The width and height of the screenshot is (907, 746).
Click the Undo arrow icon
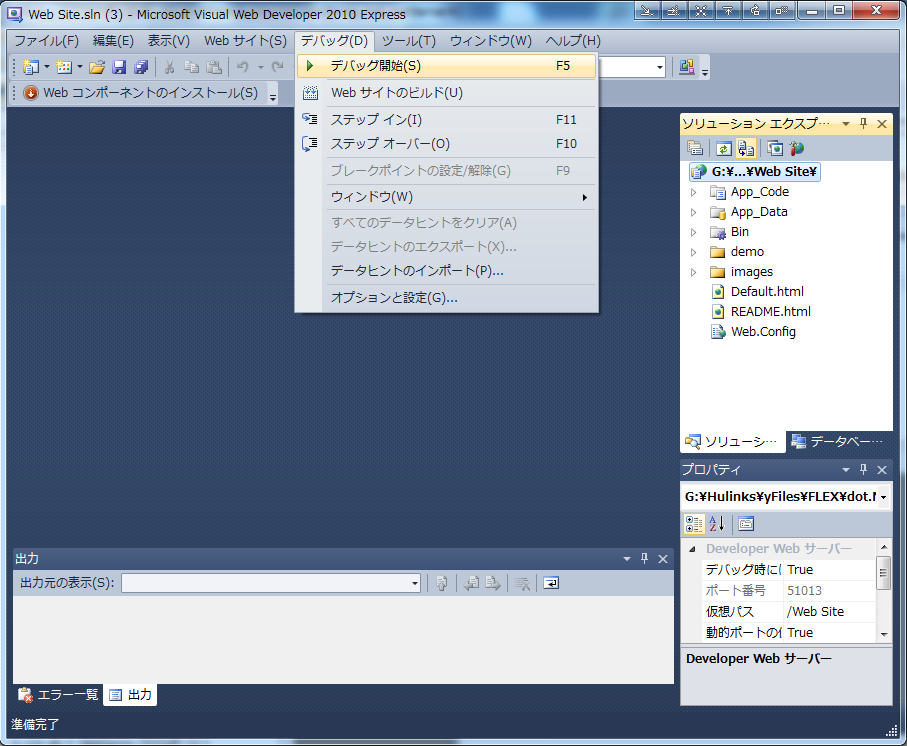(242, 67)
